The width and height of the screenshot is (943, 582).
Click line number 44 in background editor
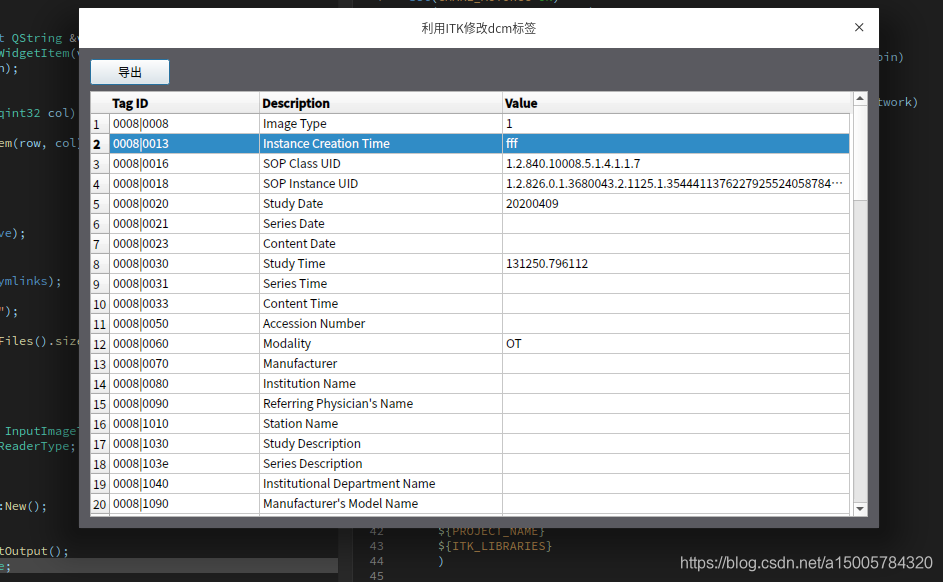point(376,561)
